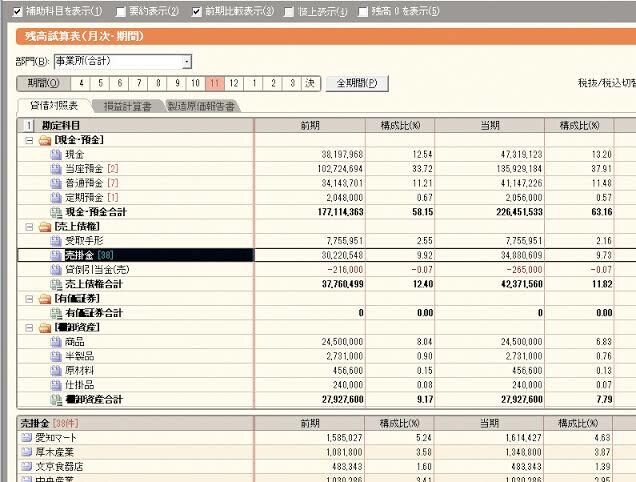Image resolution: width=636 pixels, height=482 pixels.
Task: Select 愛知マート in sub-account list
Action: click(x=56, y=438)
